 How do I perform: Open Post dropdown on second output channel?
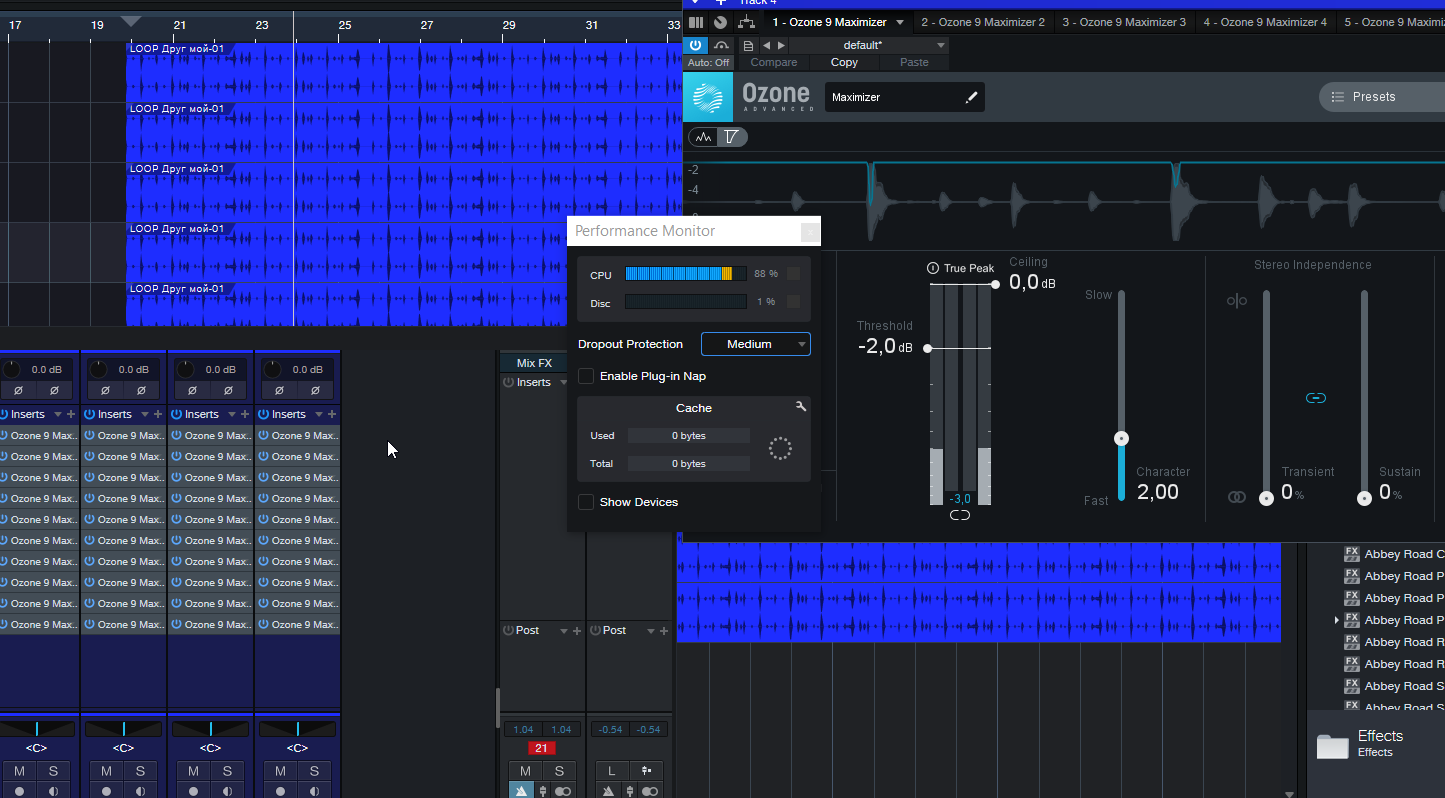(x=650, y=631)
